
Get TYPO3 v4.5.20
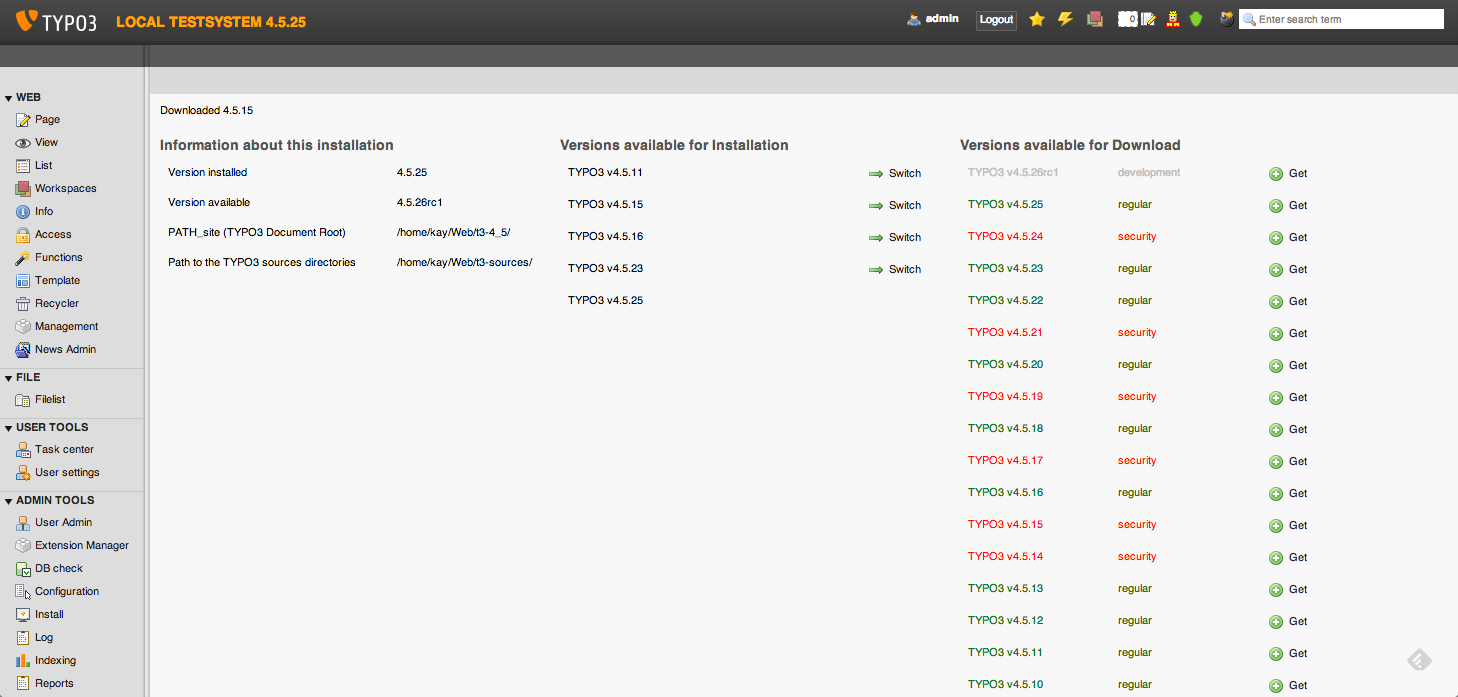[x=1288, y=366]
